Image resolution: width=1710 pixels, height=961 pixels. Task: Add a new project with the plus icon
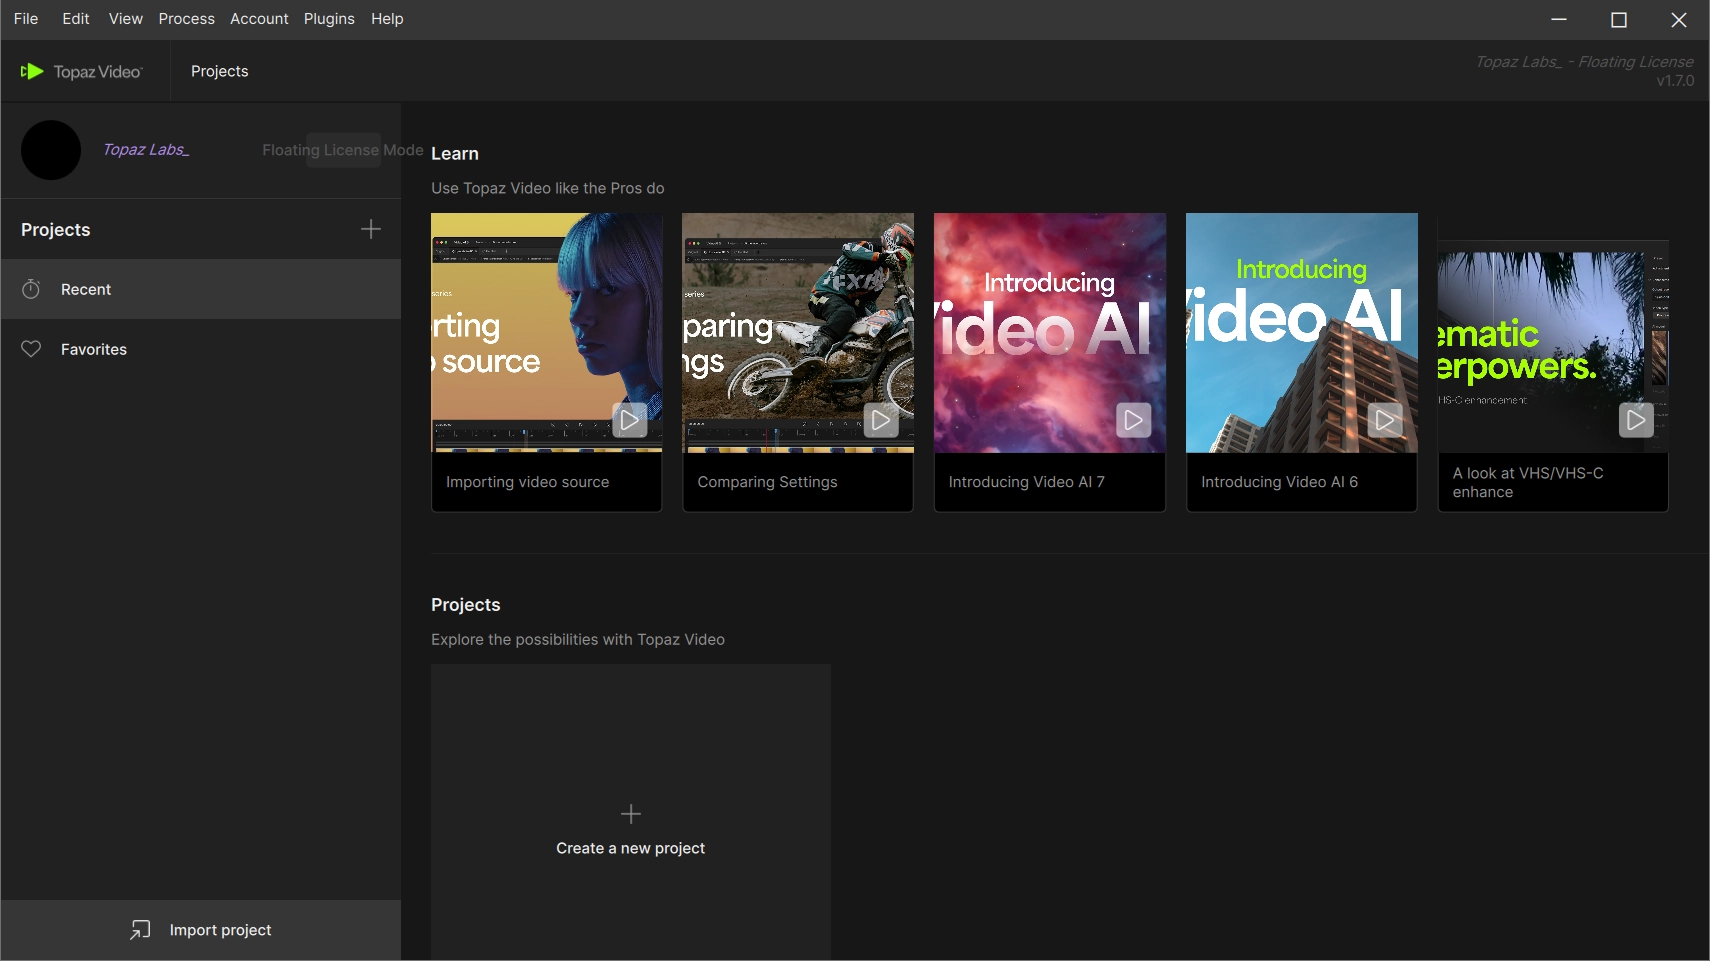(x=371, y=229)
